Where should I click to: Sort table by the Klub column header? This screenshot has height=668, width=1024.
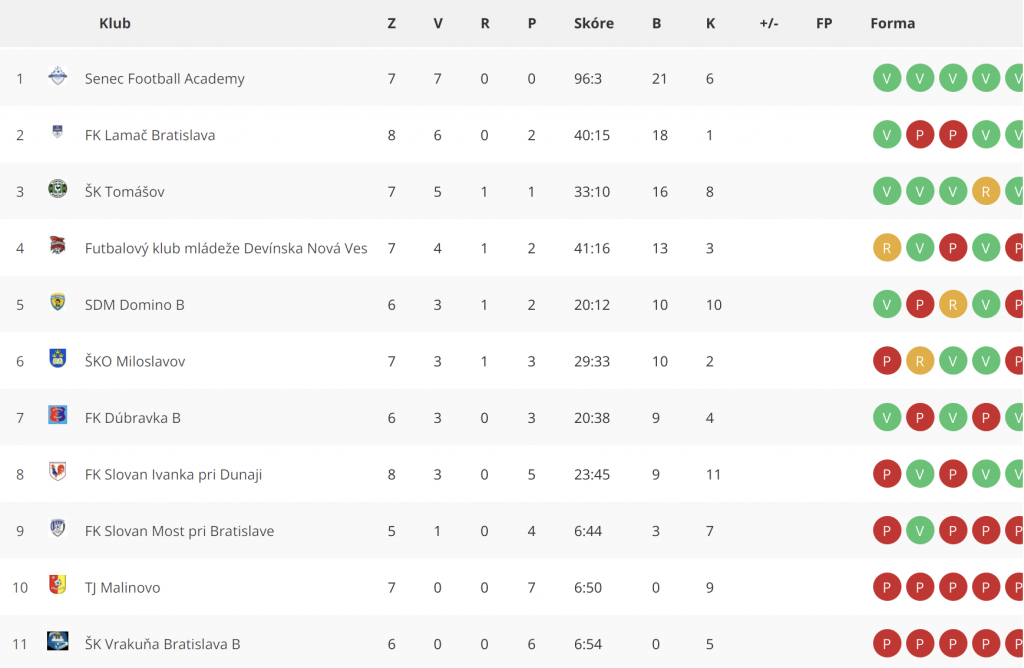pos(115,24)
